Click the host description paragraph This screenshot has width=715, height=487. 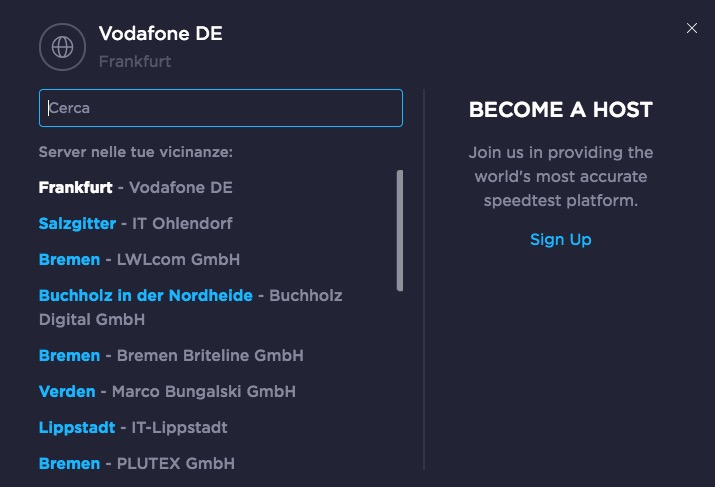coord(560,176)
